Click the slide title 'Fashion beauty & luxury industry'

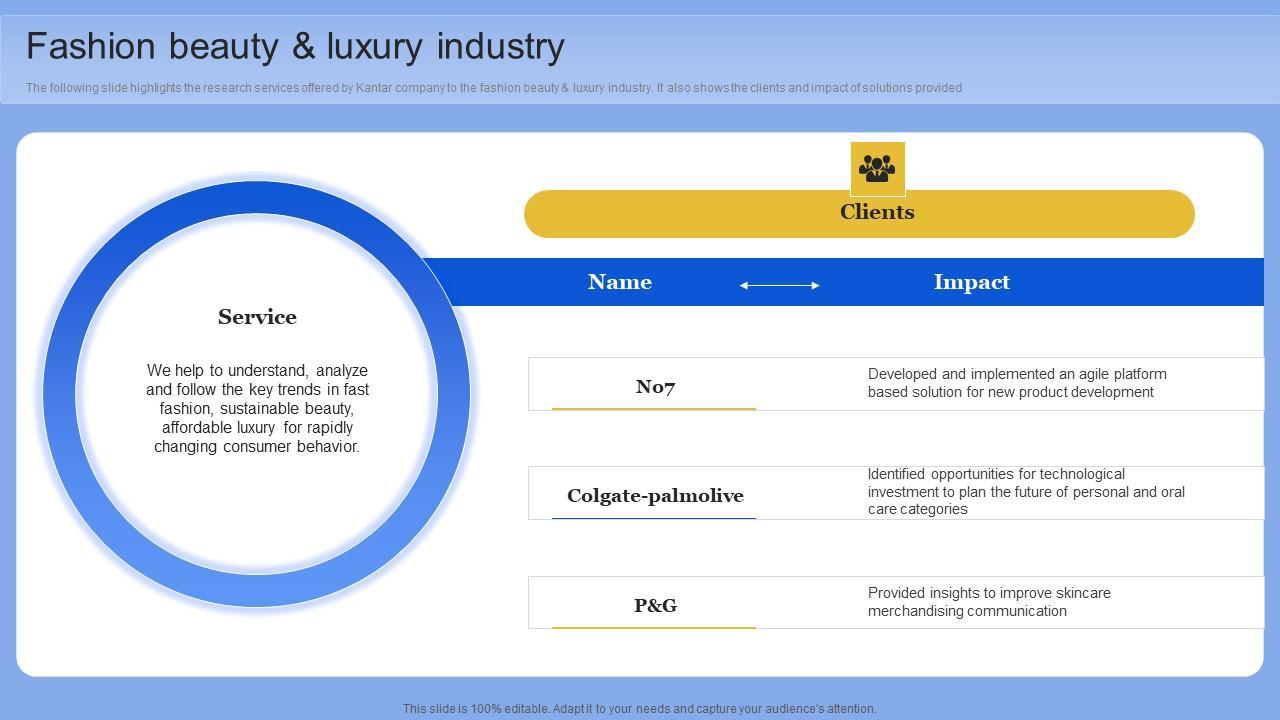295,46
